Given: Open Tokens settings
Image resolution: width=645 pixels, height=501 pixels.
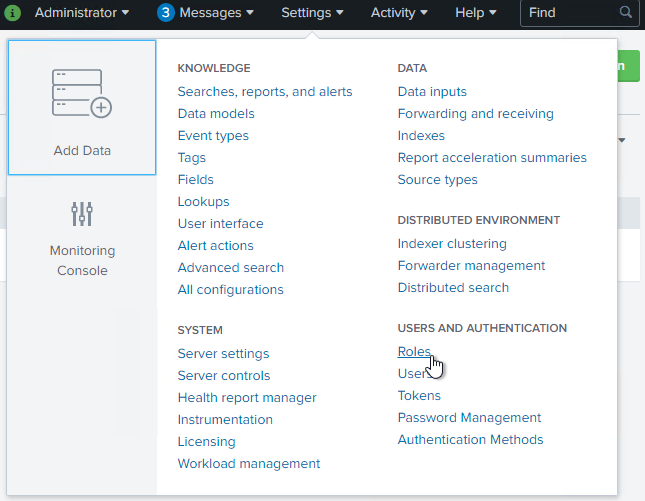Looking at the screenshot, I should 419,396.
